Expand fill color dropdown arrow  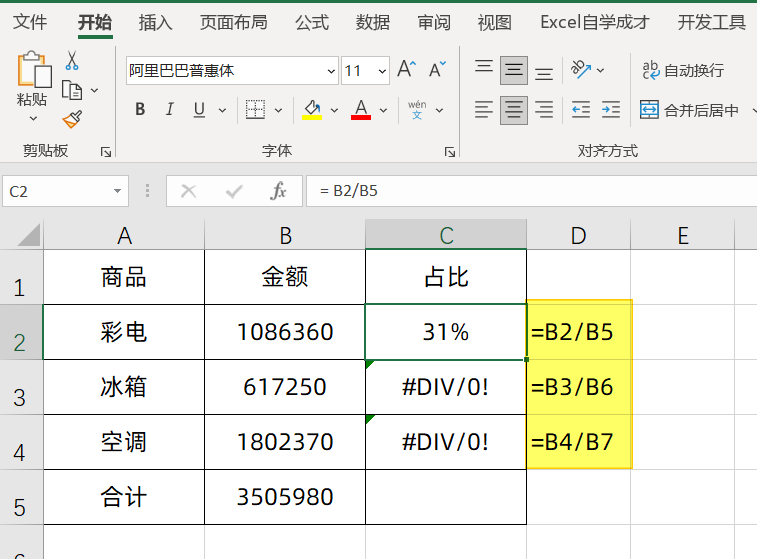pos(334,110)
